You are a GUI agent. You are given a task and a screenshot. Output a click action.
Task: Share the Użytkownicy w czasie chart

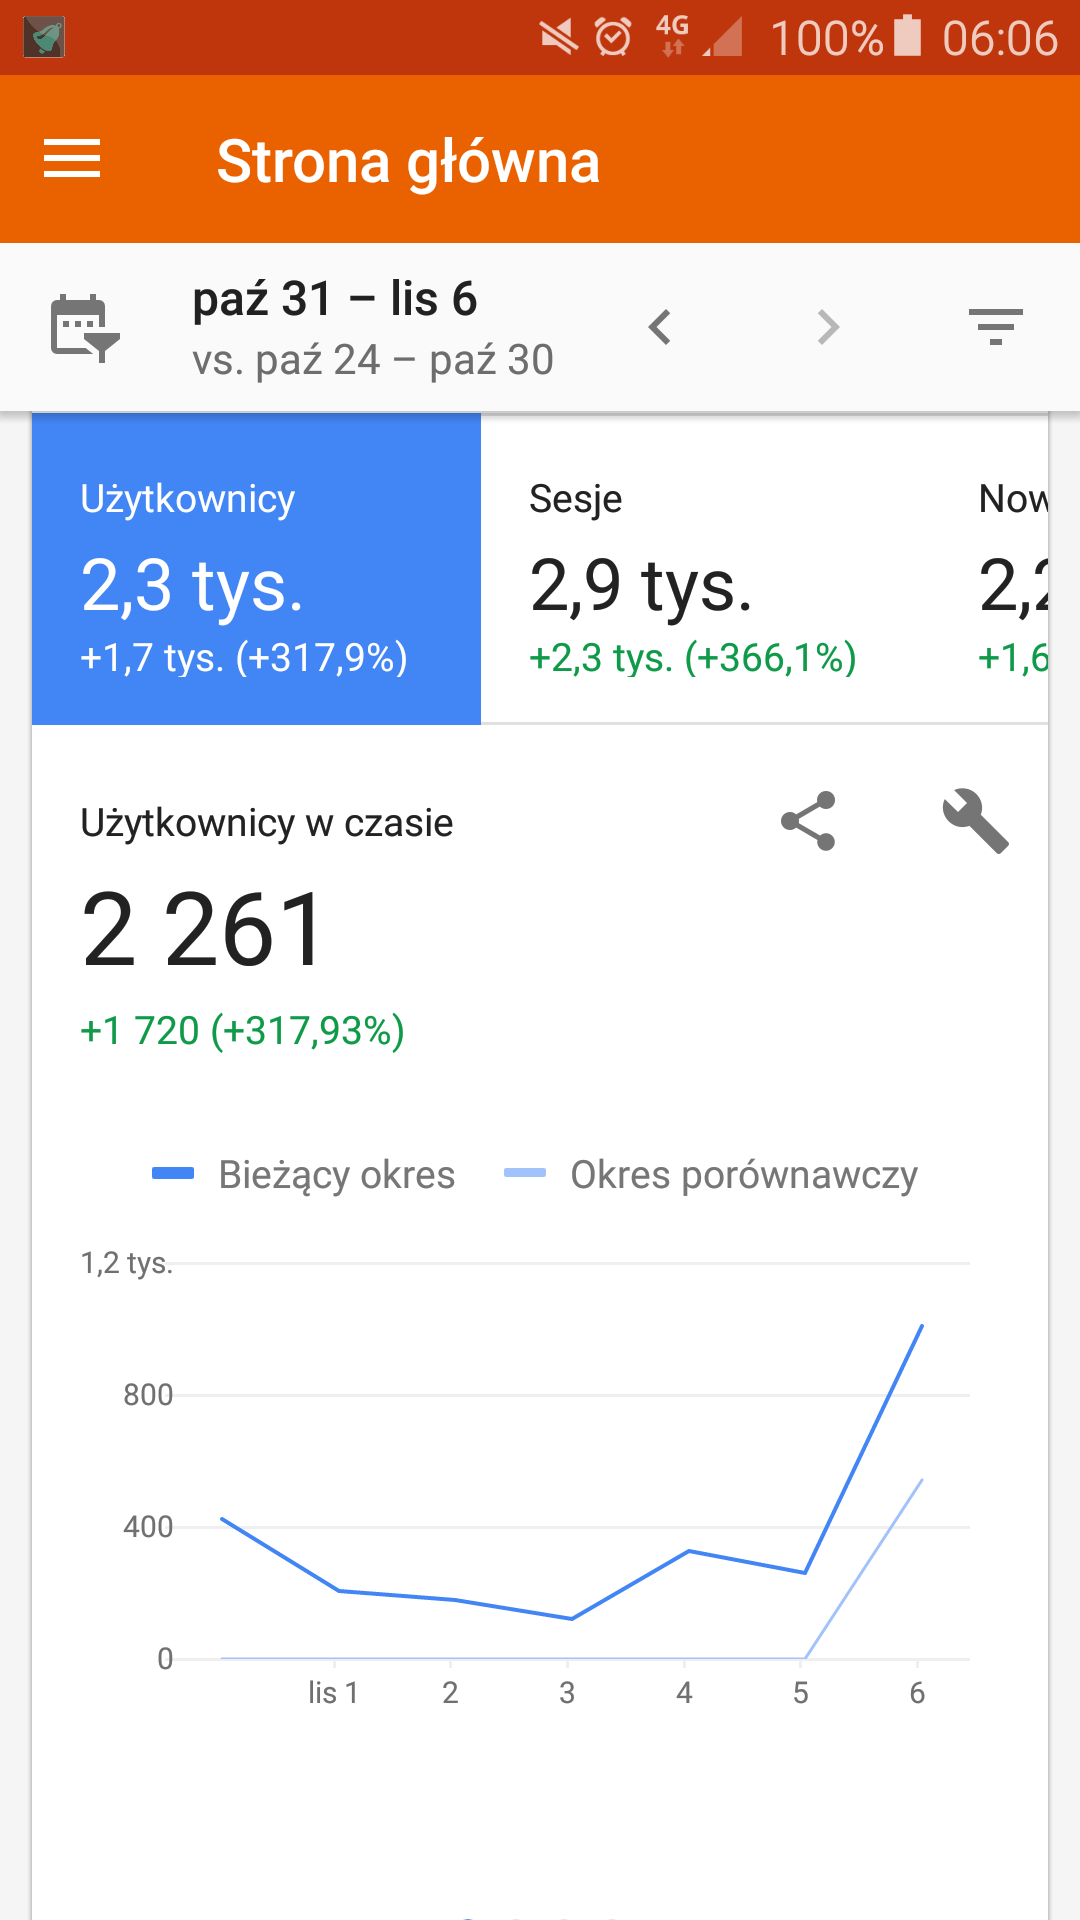click(808, 821)
